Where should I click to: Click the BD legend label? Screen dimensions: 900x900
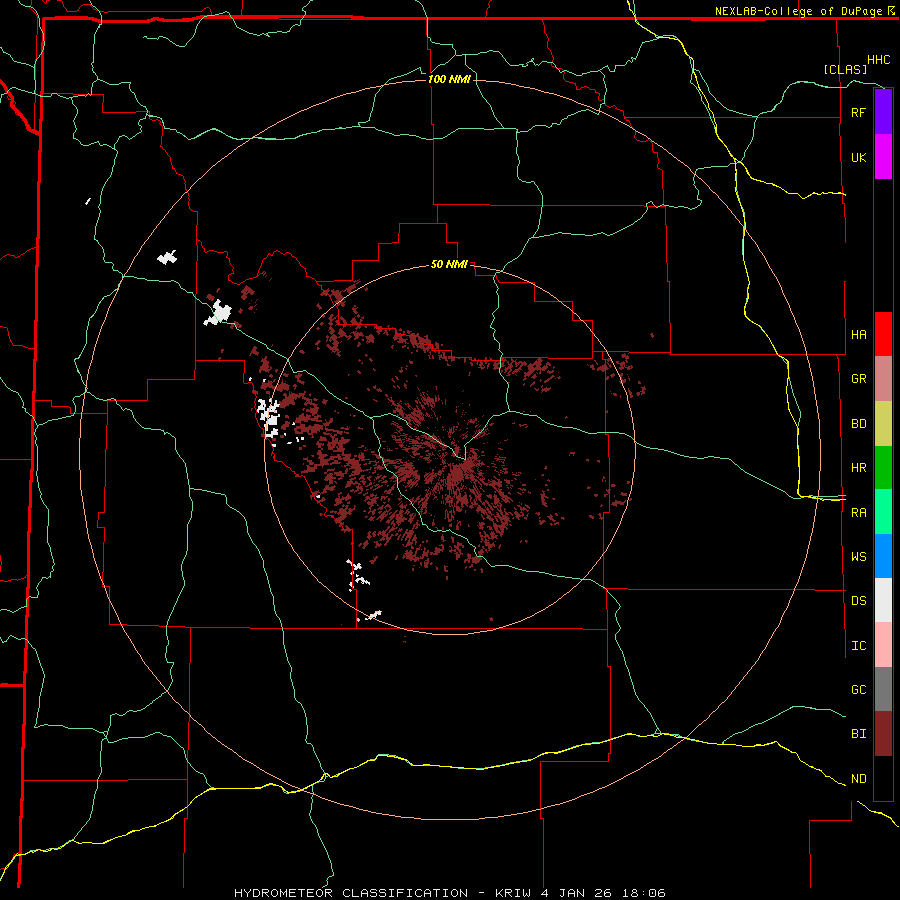point(858,424)
